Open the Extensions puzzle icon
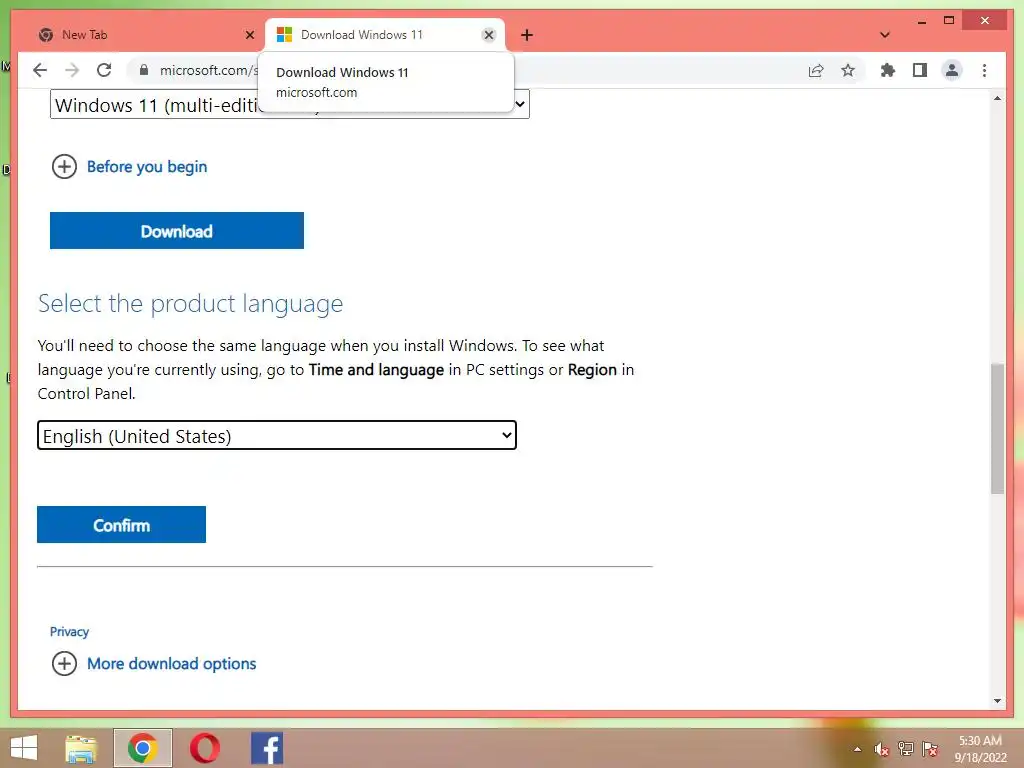Screen dimensions: 1024x768 [x=888, y=70]
